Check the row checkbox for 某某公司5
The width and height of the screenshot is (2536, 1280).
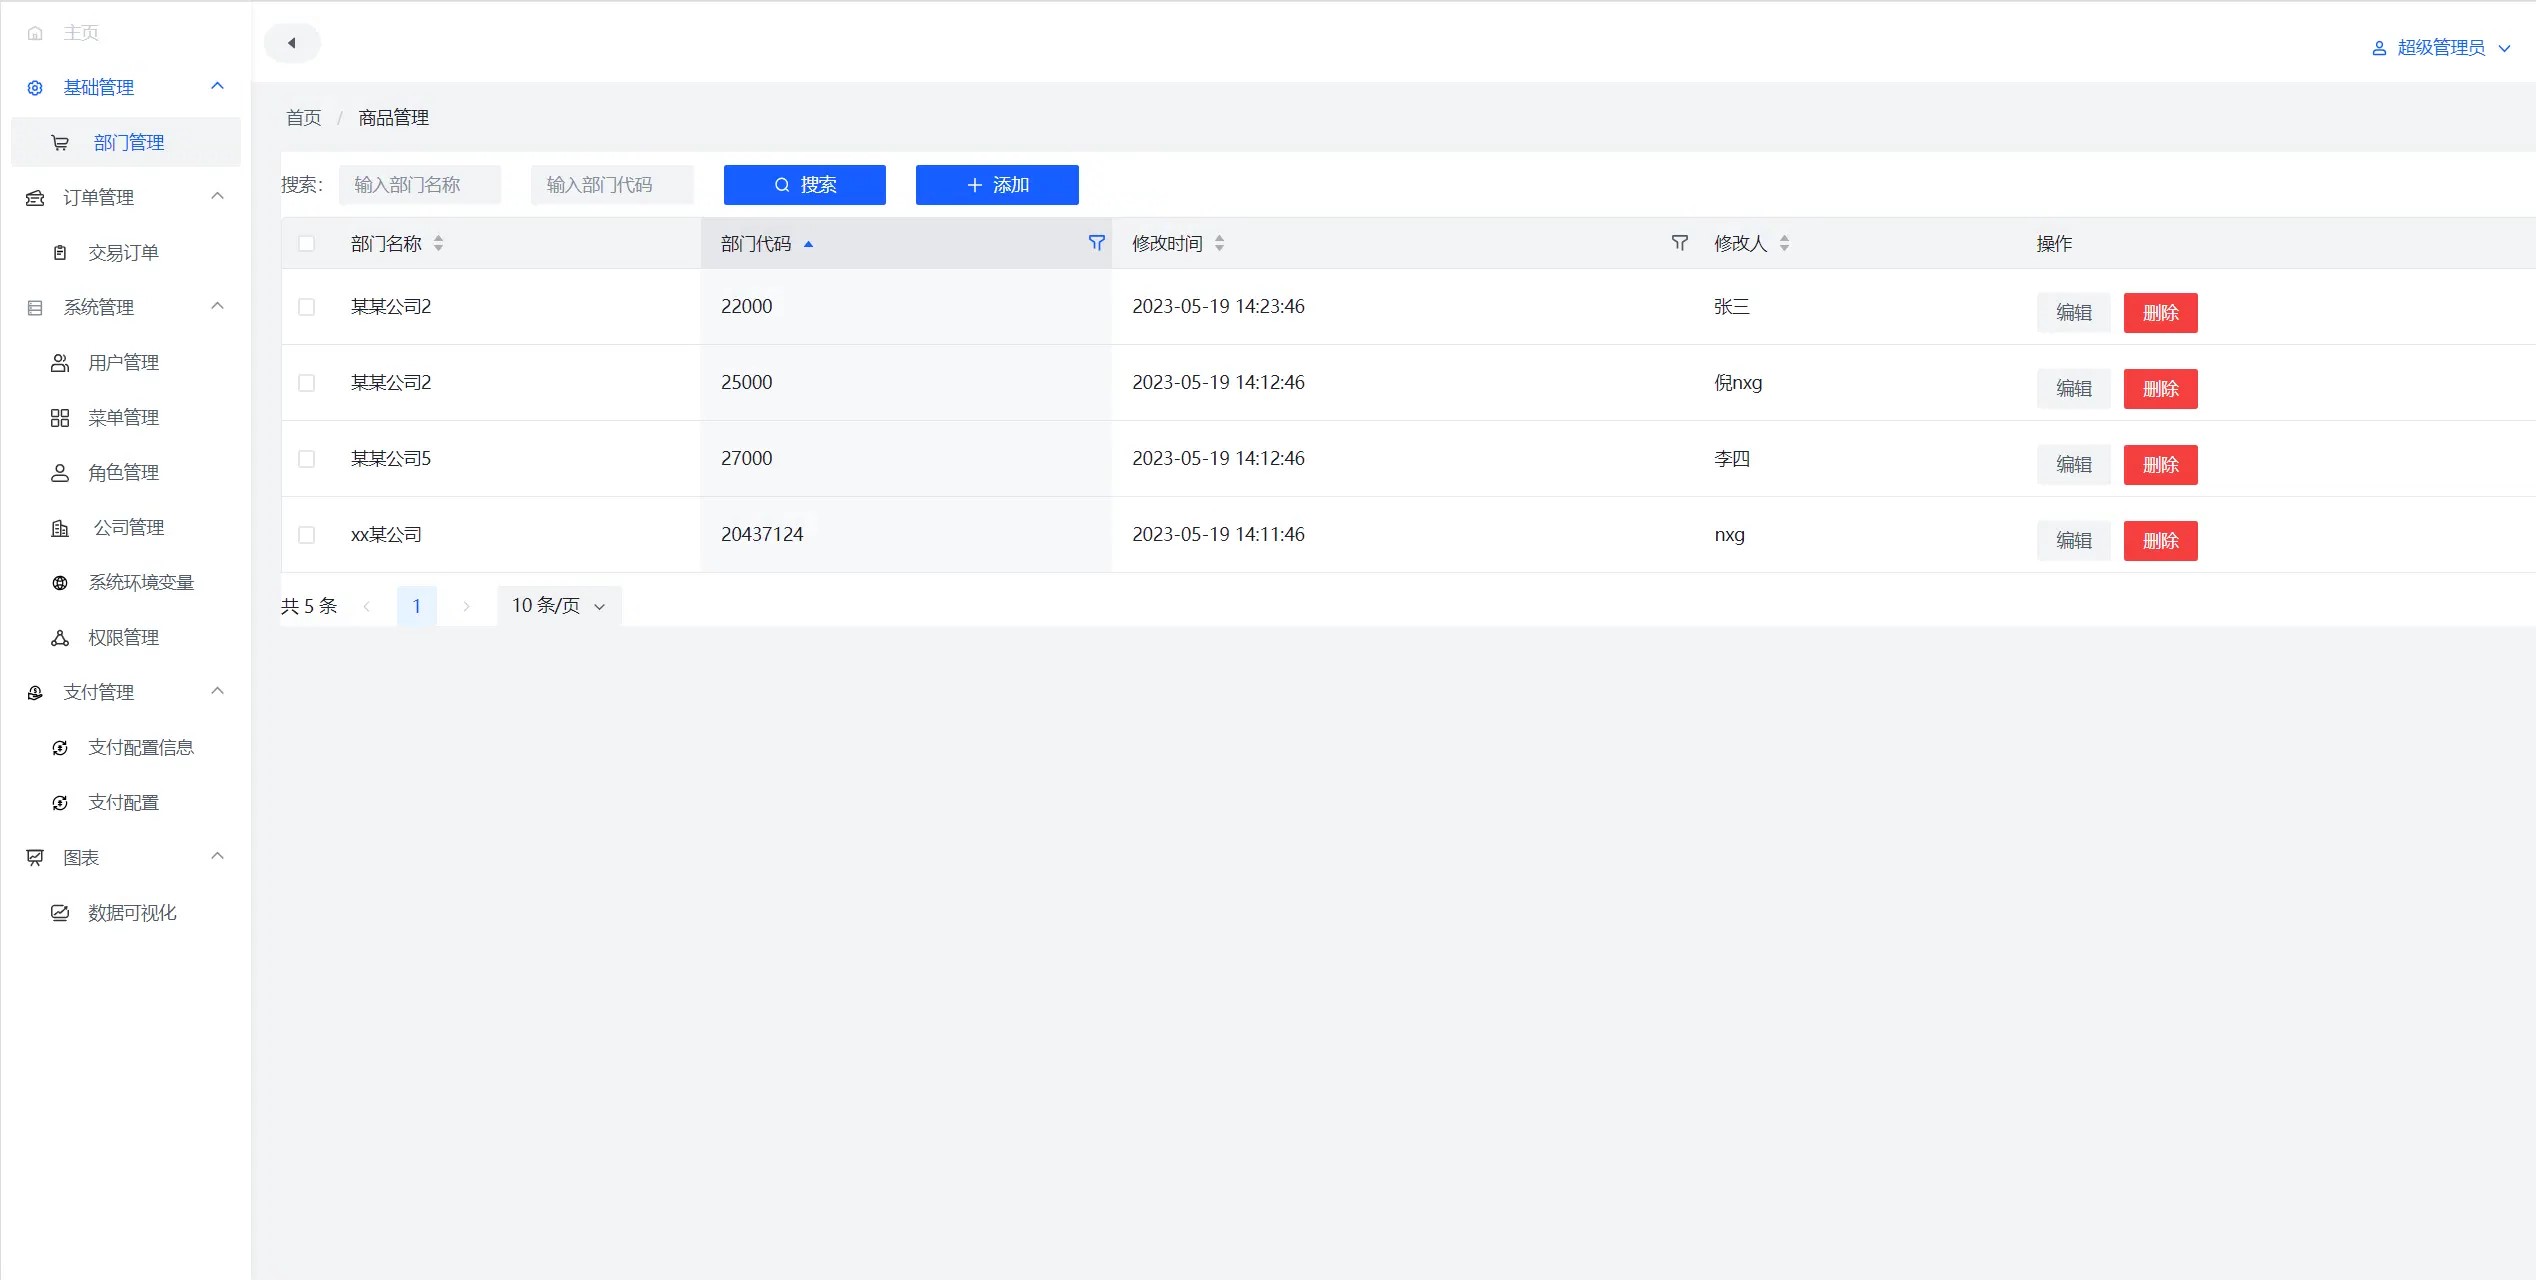tap(306, 459)
